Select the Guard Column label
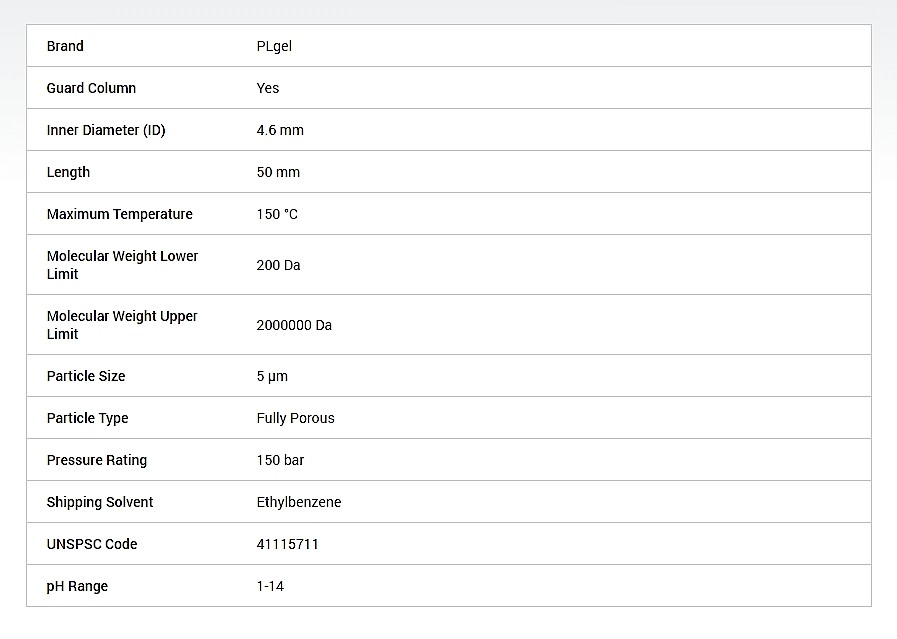 pyautogui.click(x=91, y=88)
